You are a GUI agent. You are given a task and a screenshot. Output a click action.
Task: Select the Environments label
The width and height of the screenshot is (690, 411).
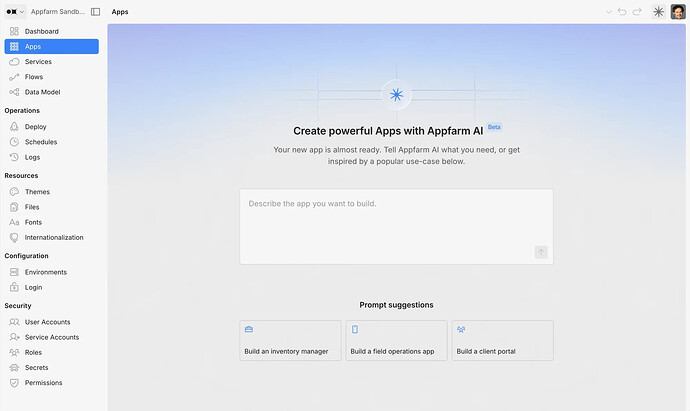[x=46, y=272]
